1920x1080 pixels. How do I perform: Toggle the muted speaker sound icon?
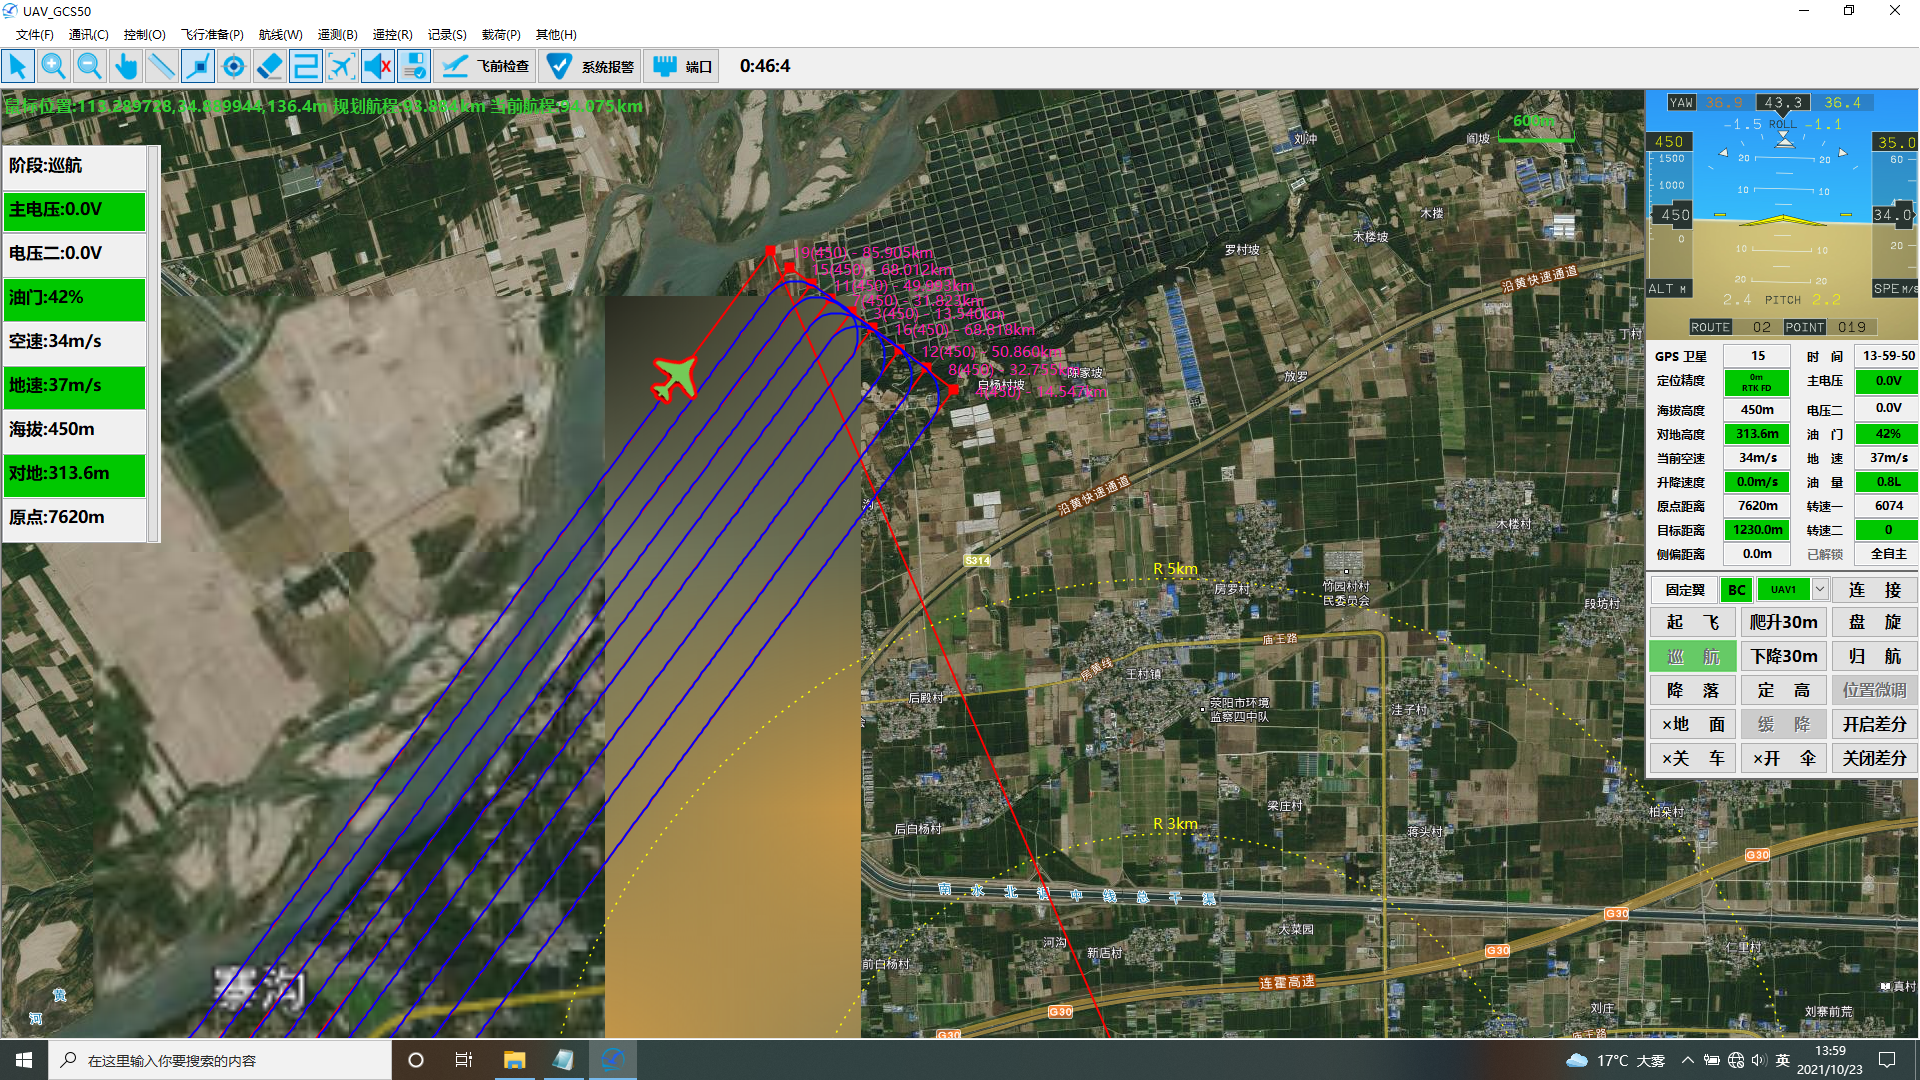click(377, 67)
